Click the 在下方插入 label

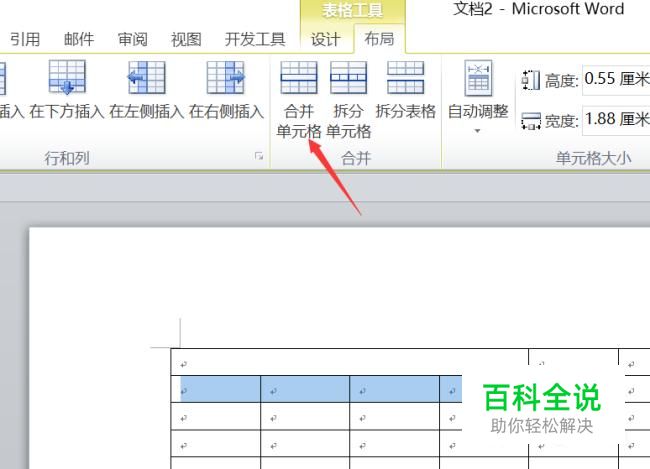(x=67, y=112)
